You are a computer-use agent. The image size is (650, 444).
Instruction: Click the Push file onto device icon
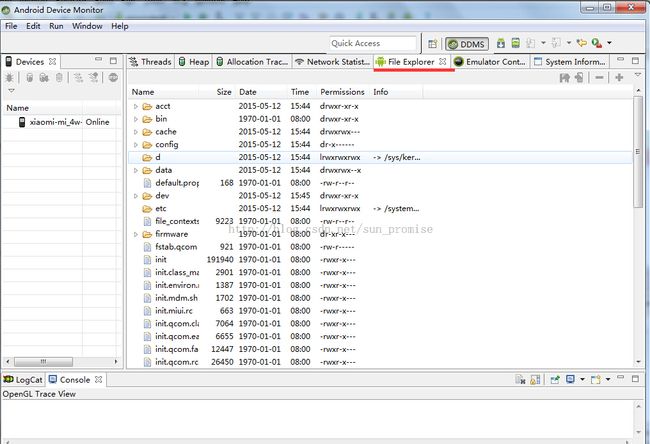click(579, 78)
